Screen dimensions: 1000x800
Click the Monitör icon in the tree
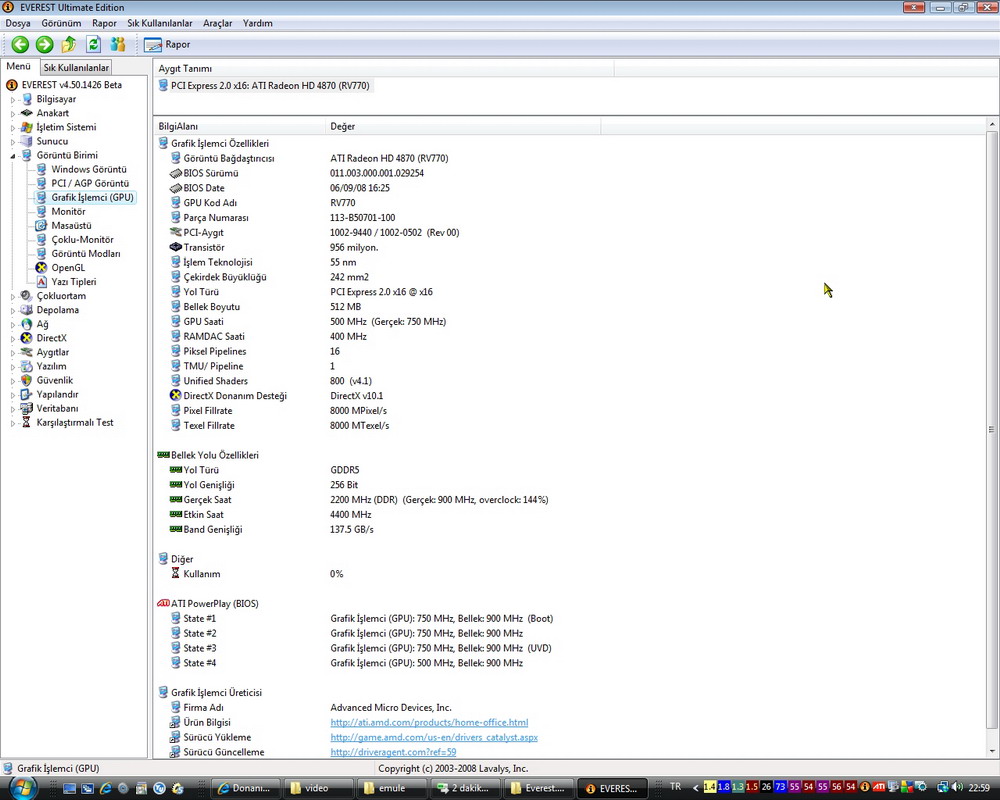pyautogui.click(x=41, y=211)
